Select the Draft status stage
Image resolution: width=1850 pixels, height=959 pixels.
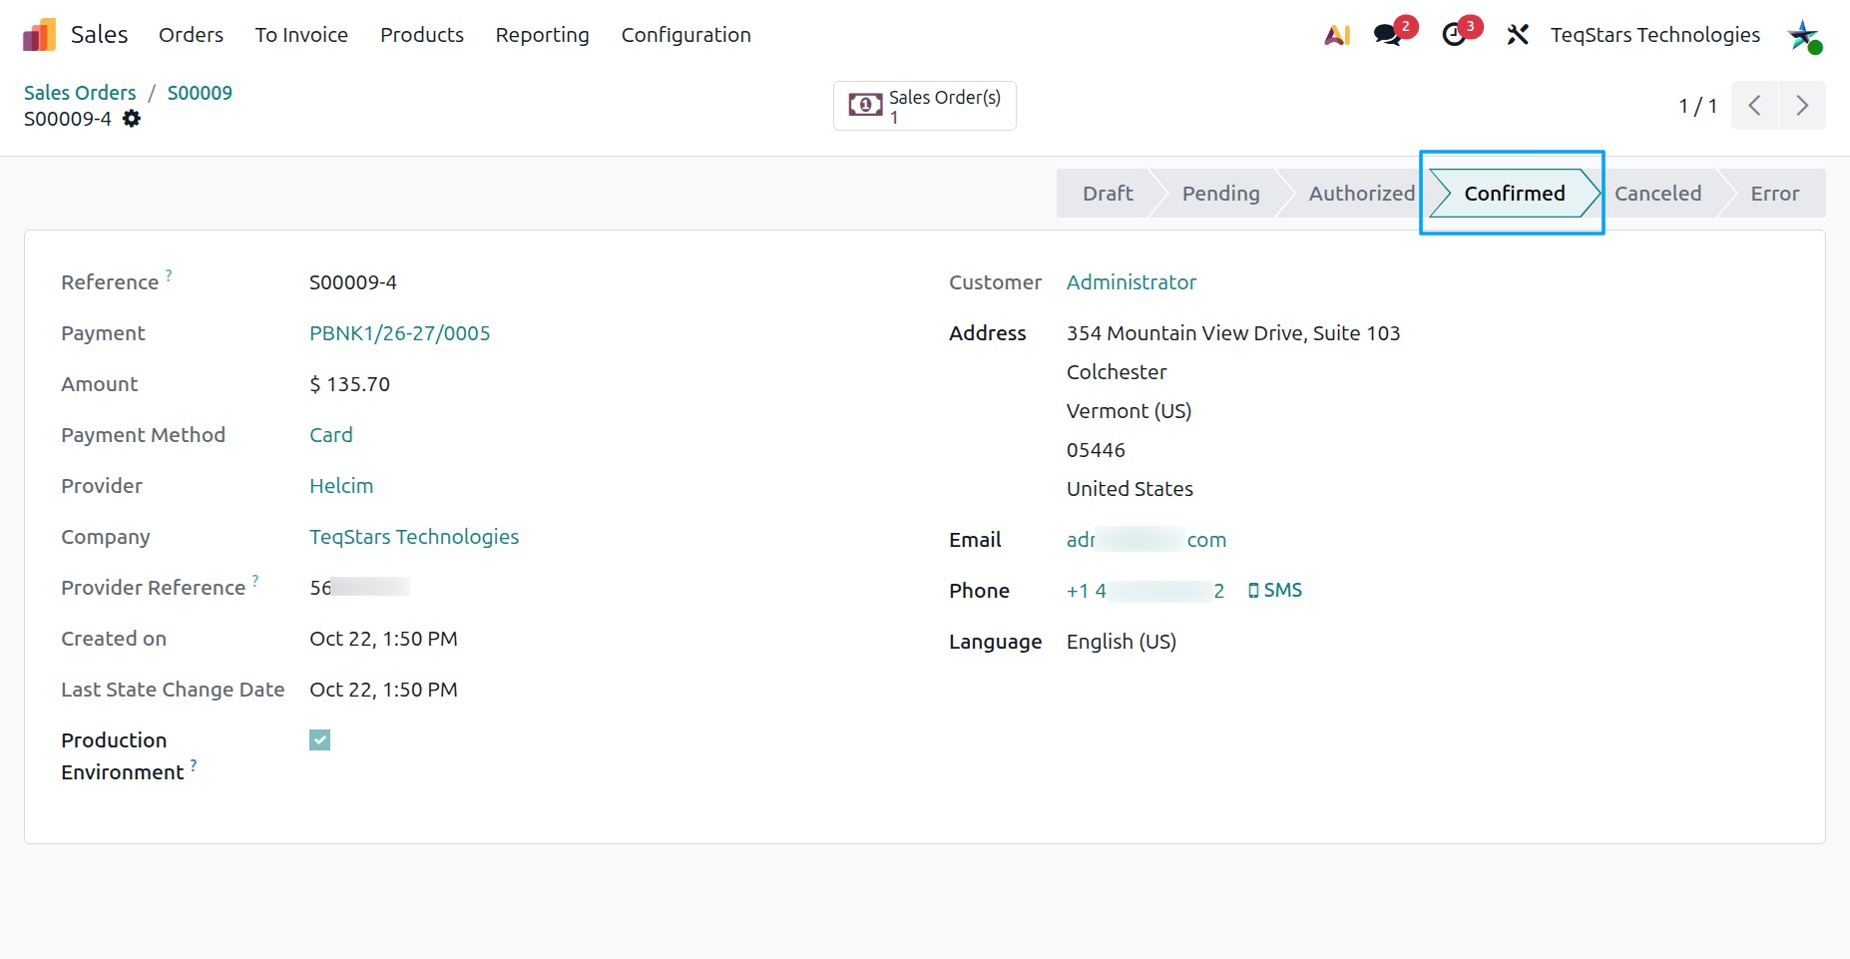tap(1107, 193)
